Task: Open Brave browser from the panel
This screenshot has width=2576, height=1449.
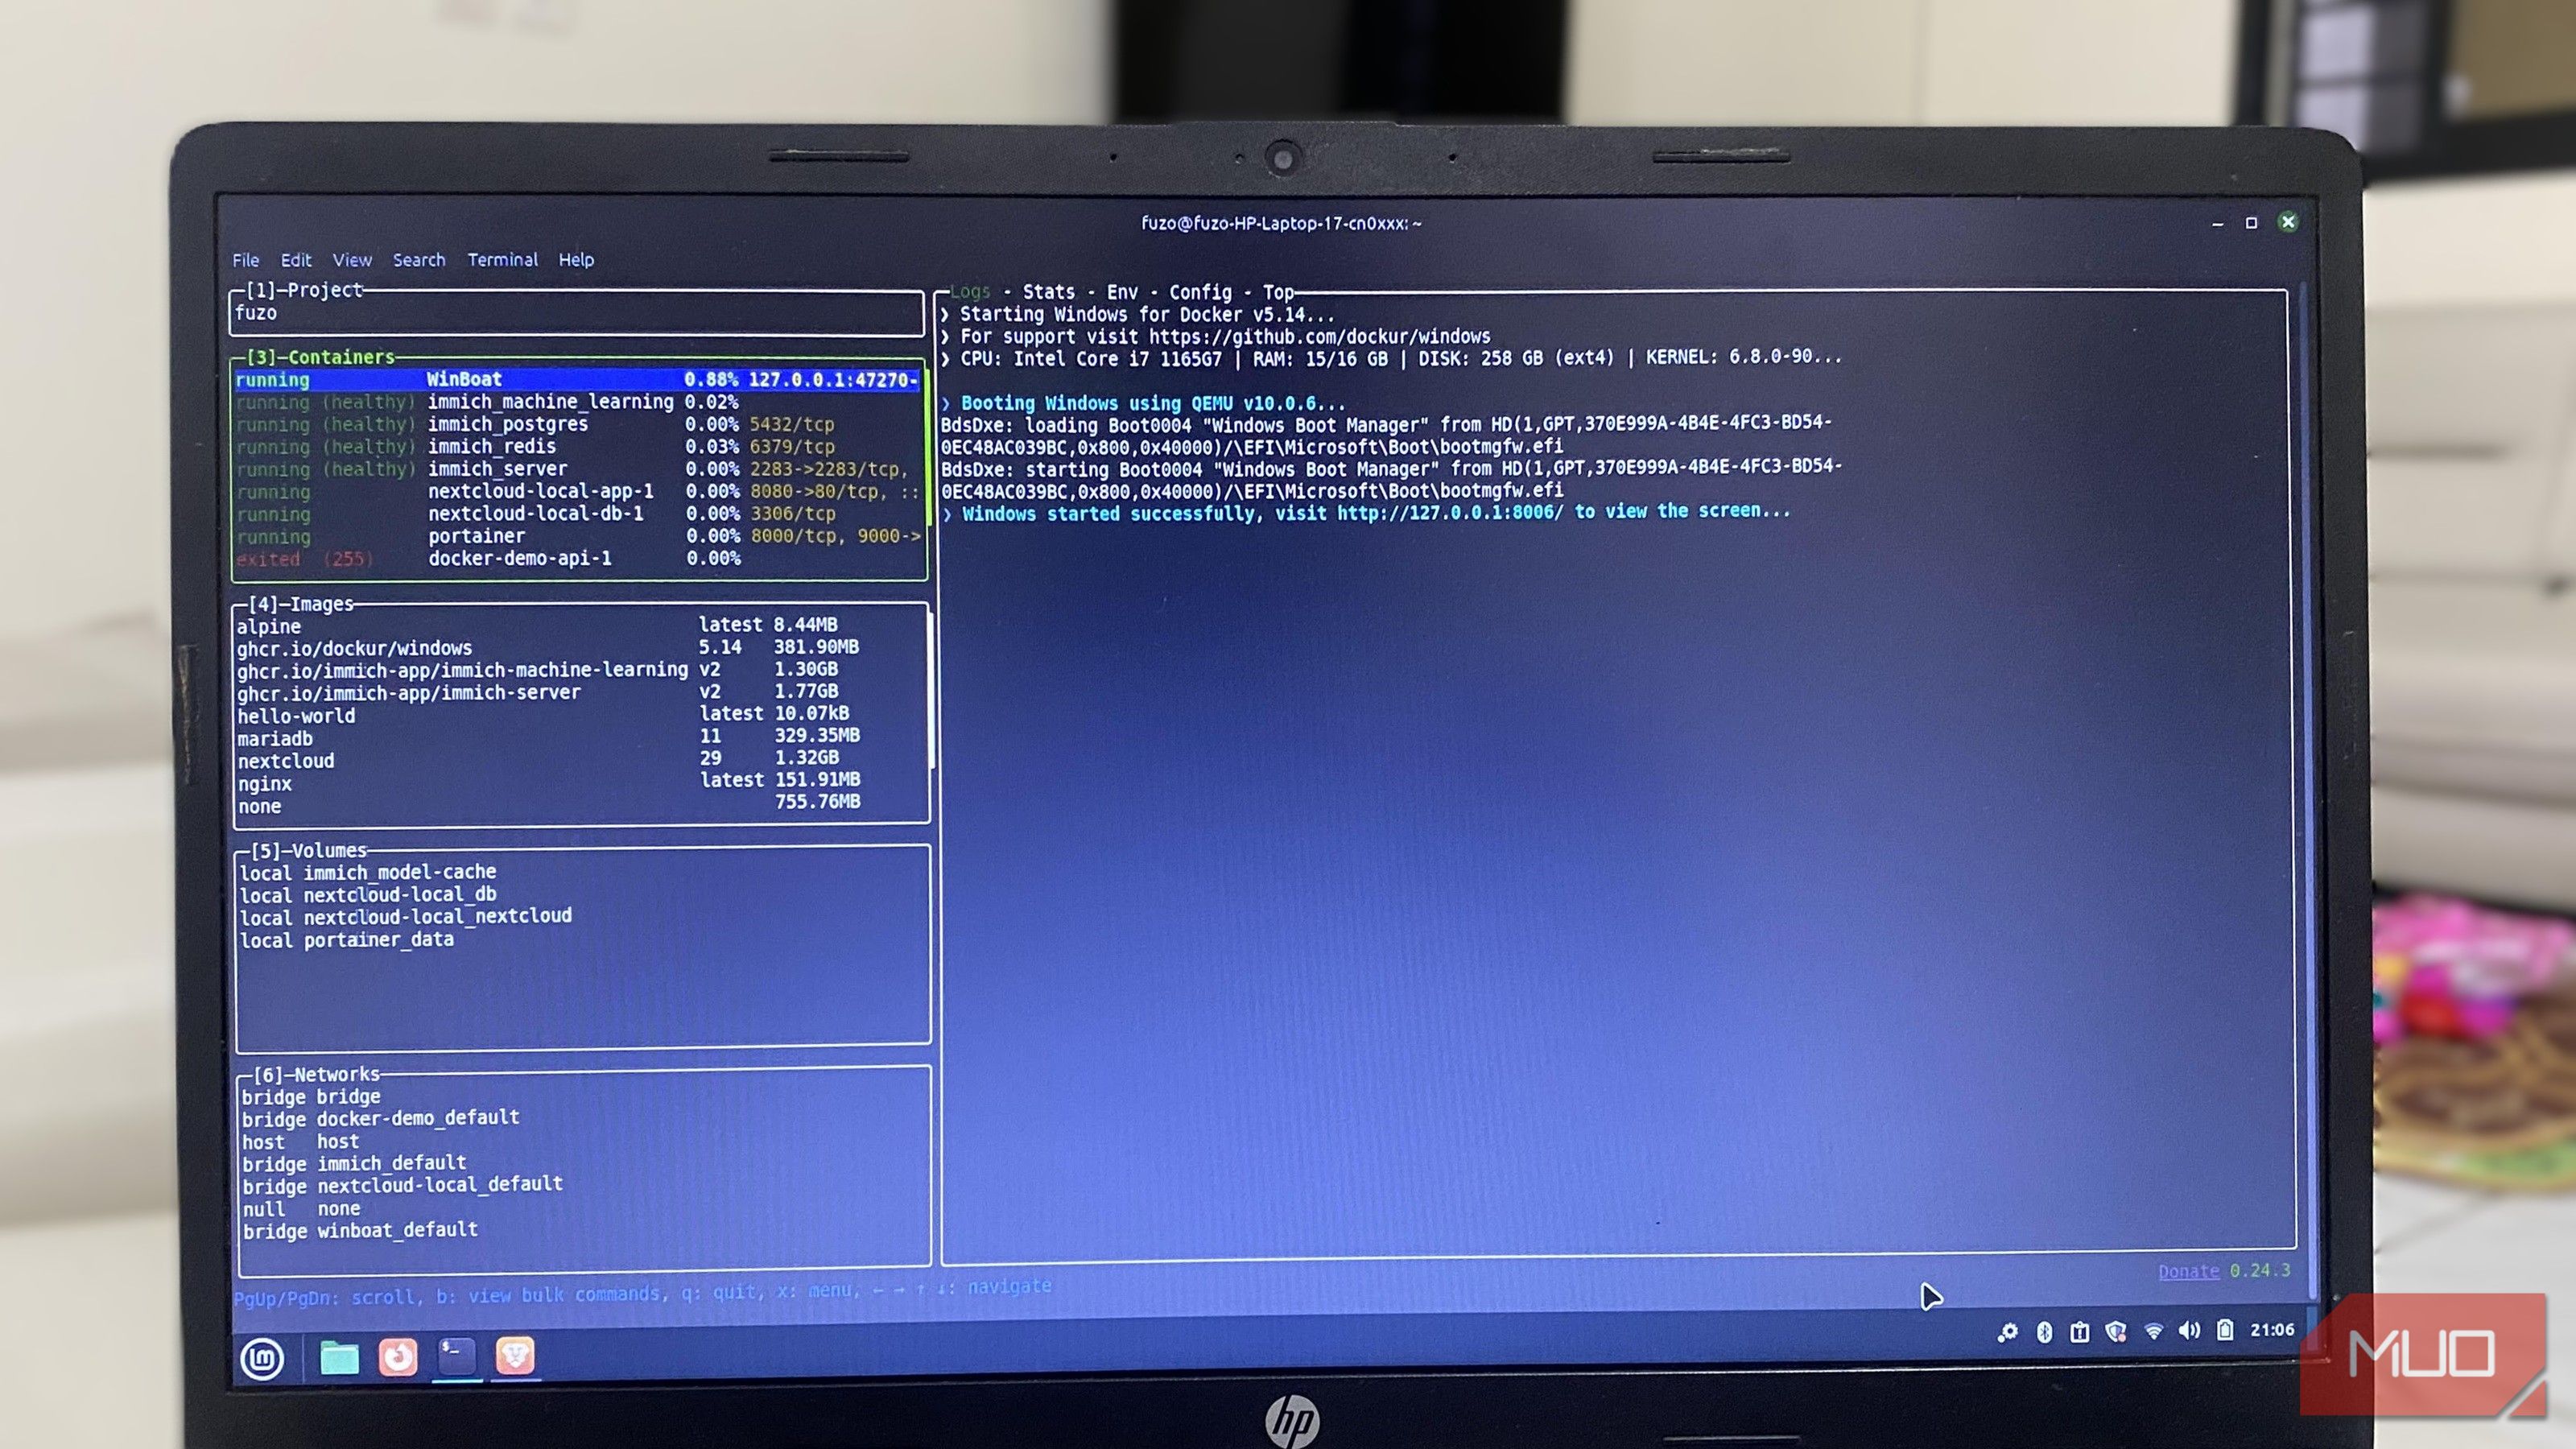Action: [x=515, y=1355]
